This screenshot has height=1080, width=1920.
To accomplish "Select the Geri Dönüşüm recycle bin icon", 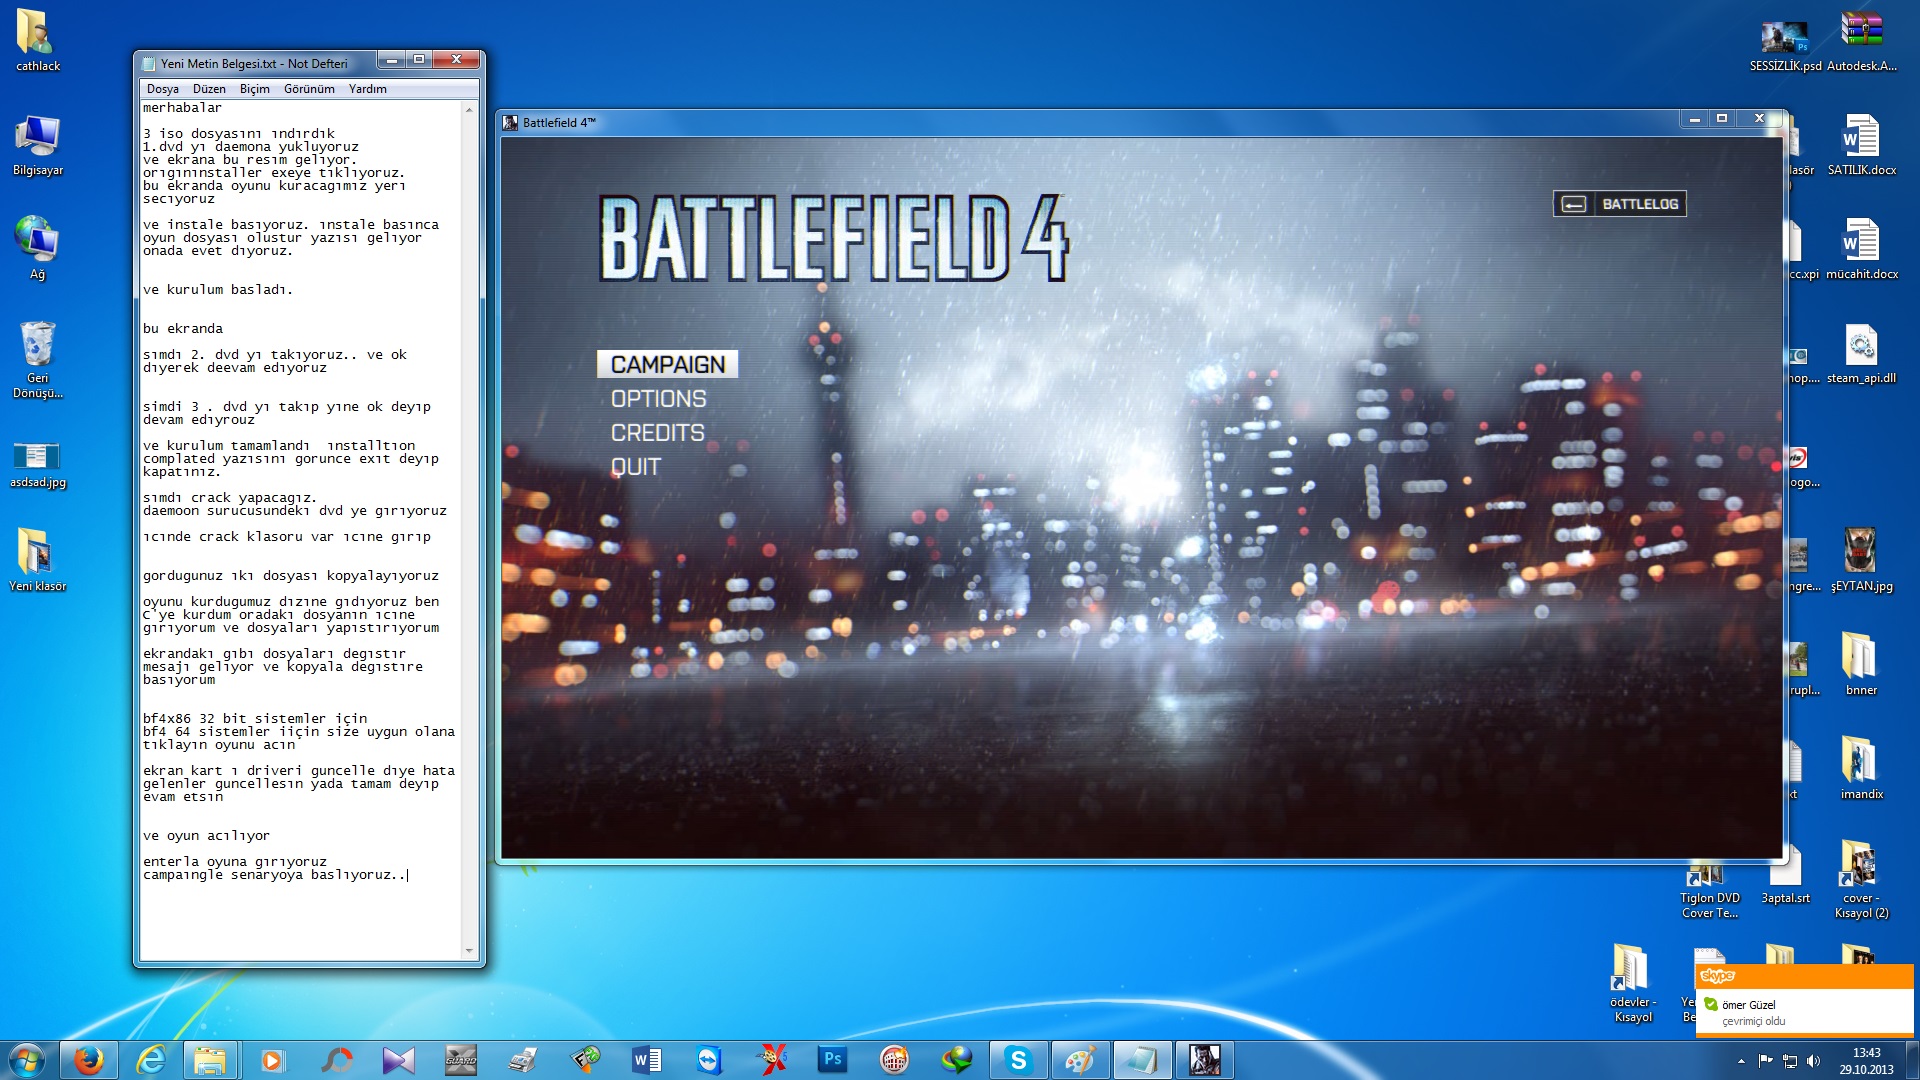I will pos(37,360).
